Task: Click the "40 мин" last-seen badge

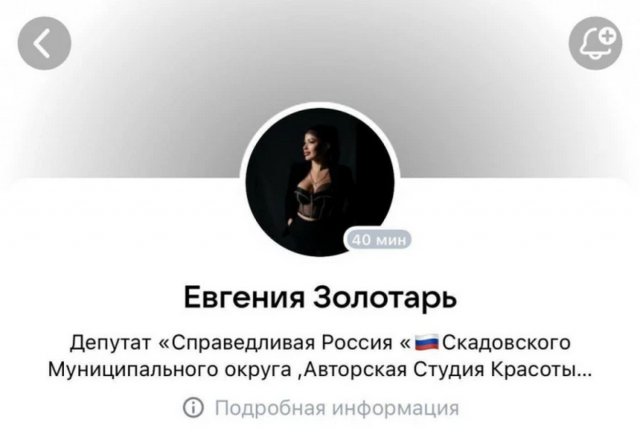Action: coord(378,239)
